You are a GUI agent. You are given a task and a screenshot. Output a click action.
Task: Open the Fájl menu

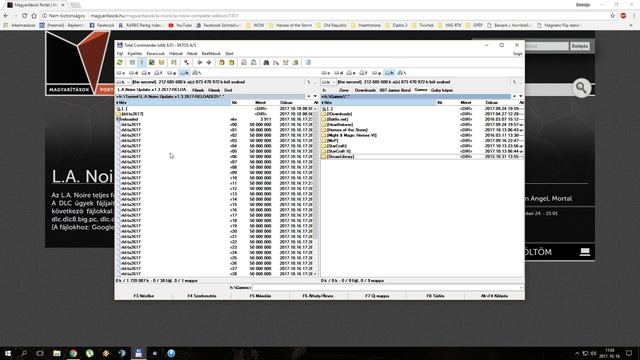click(120, 53)
